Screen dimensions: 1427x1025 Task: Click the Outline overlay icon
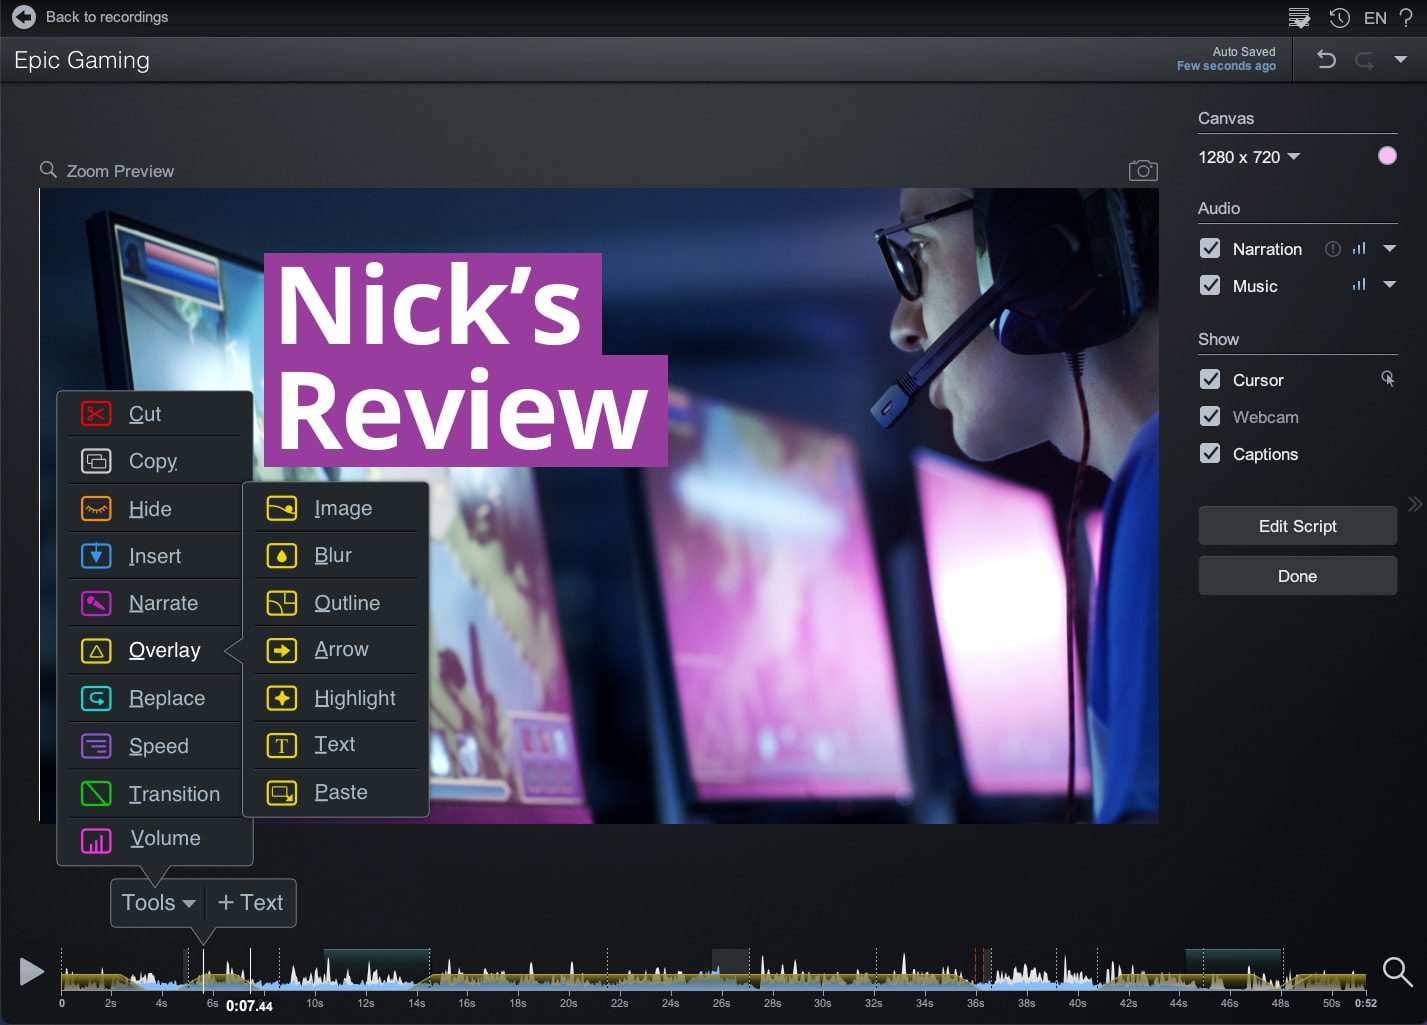[282, 603]
